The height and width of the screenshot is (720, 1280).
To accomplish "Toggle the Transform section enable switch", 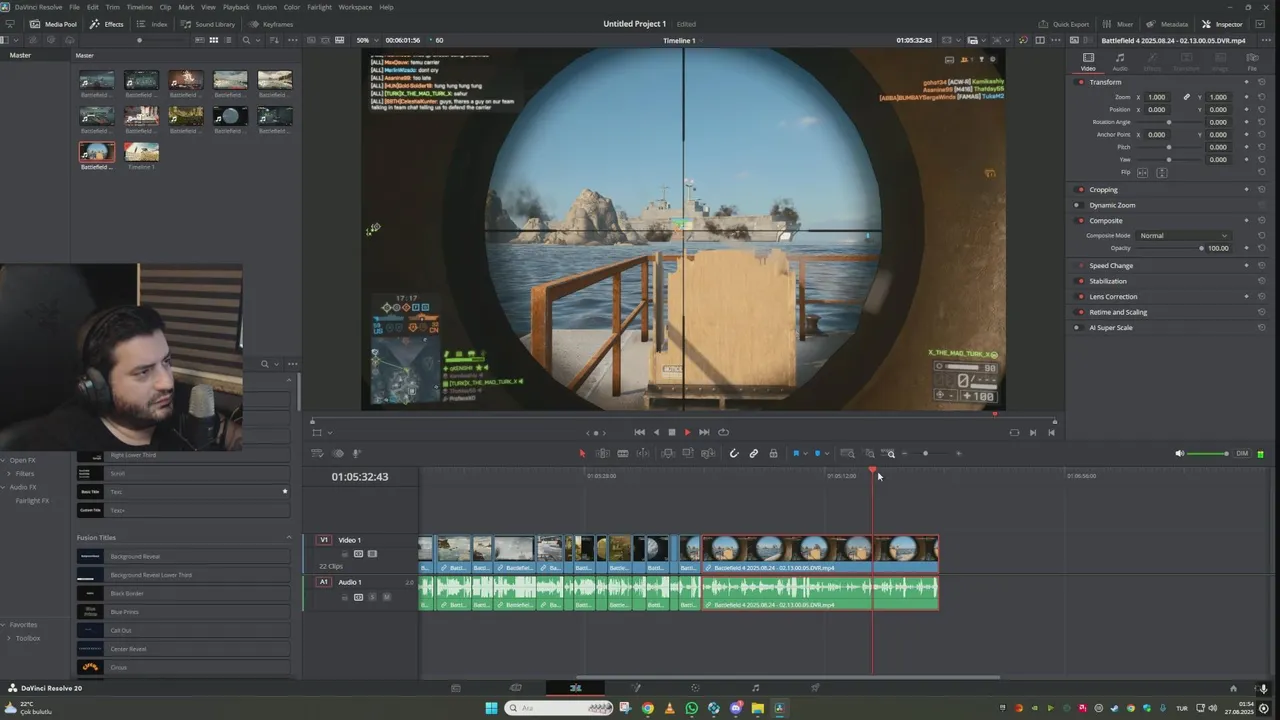I will point(1080,82).
